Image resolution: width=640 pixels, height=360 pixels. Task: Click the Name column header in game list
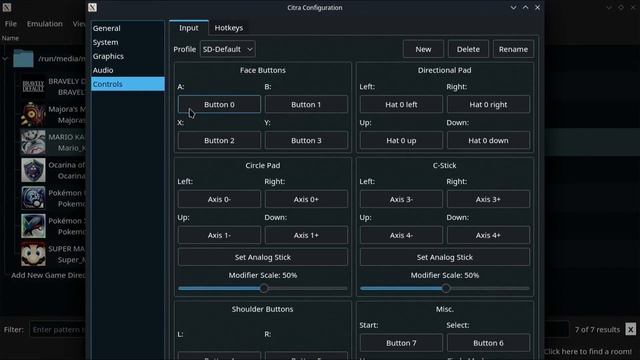10,38
